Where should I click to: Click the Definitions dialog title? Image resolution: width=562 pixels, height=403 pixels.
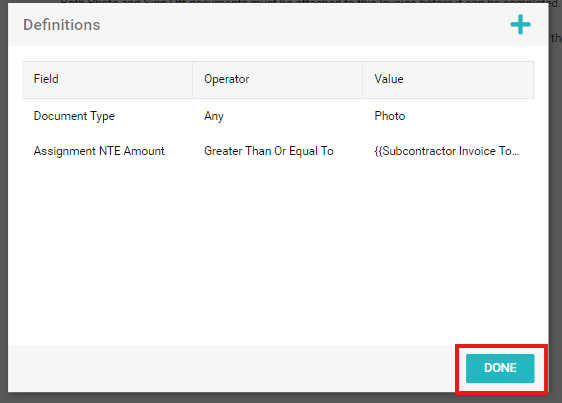coord(62,25)
